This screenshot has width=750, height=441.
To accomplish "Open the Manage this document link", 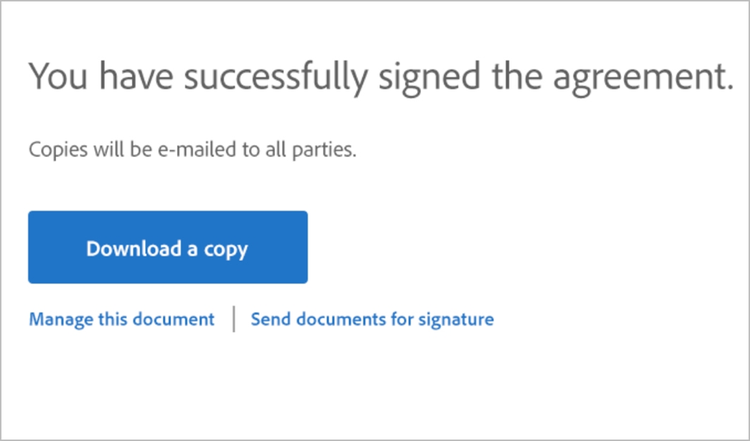I will click(121, 320).
